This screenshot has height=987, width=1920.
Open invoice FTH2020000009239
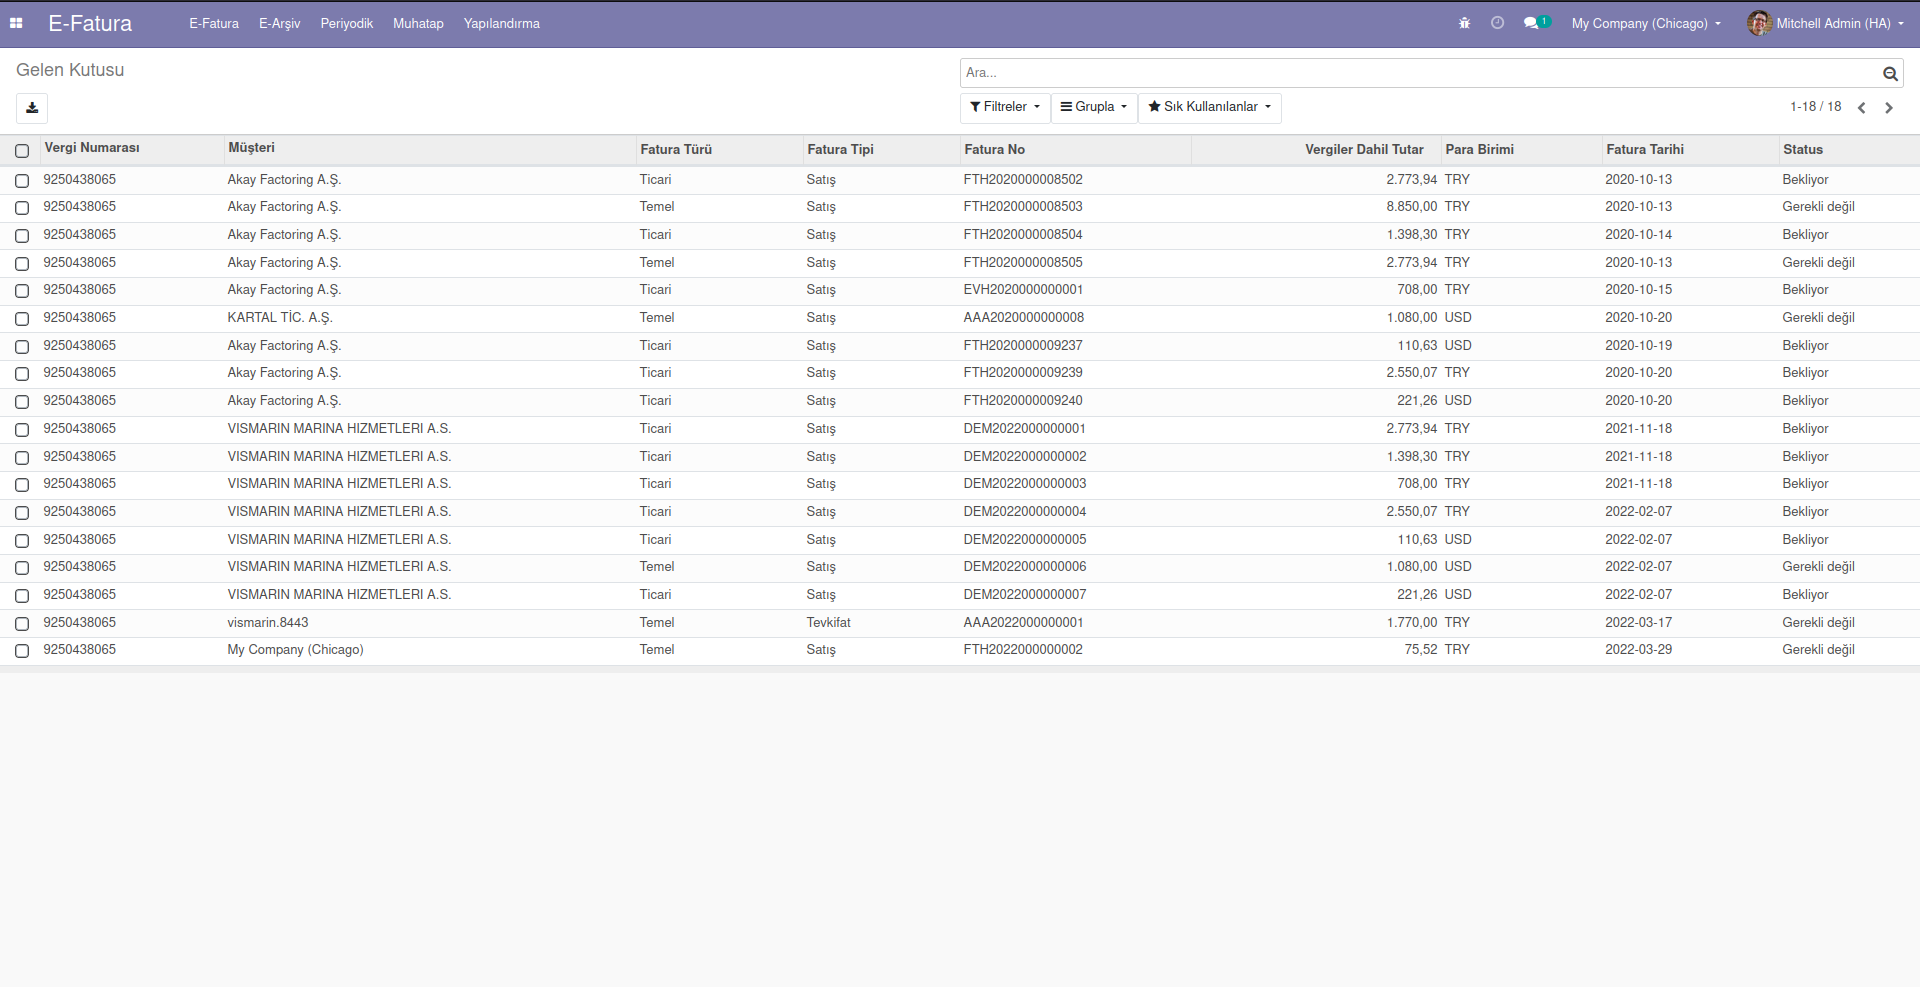(1023, 373)
